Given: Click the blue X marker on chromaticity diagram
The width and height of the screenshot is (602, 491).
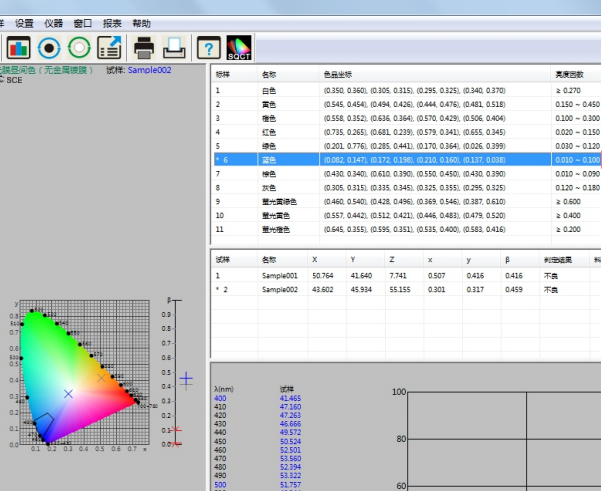Looking at the screenshot, I should pyautogui.click(x=68, y=394).
